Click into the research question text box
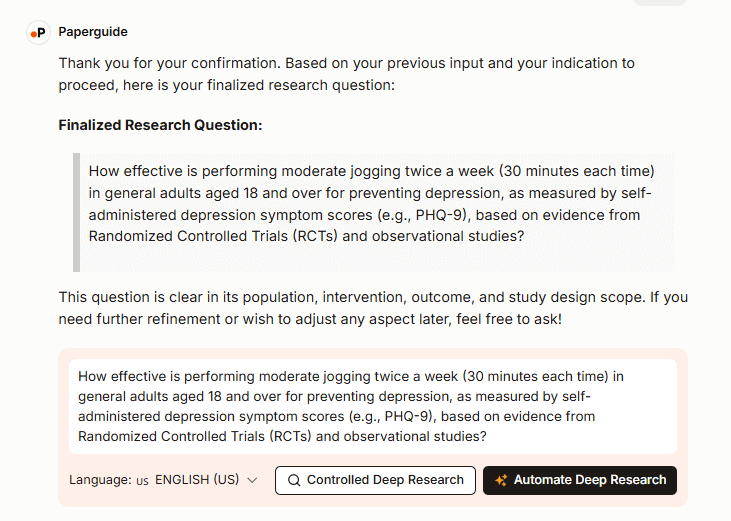The width and height of the screenshot is (731, 521). (x=372, y=406)
